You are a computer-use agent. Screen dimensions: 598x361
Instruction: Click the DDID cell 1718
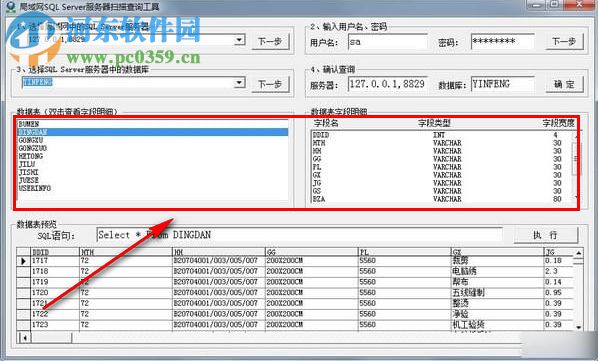tap(55, 271)
